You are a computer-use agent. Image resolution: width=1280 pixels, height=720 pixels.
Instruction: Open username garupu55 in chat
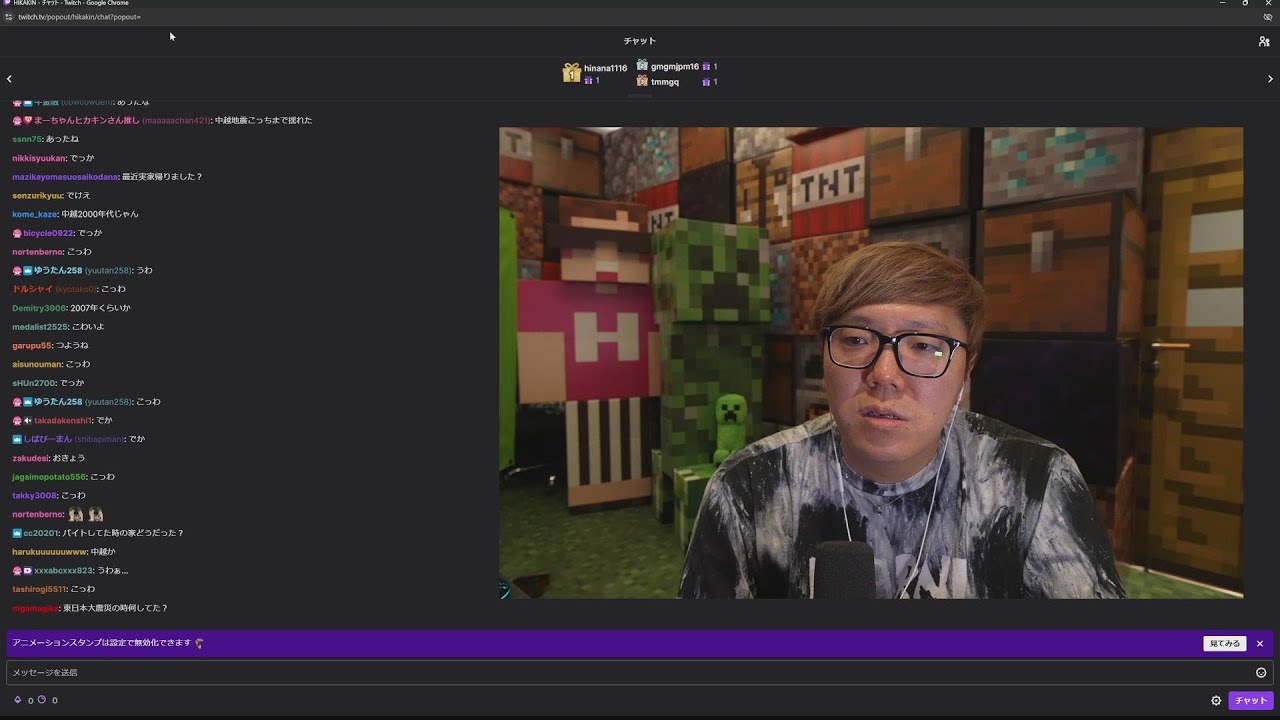click(32, 346)
